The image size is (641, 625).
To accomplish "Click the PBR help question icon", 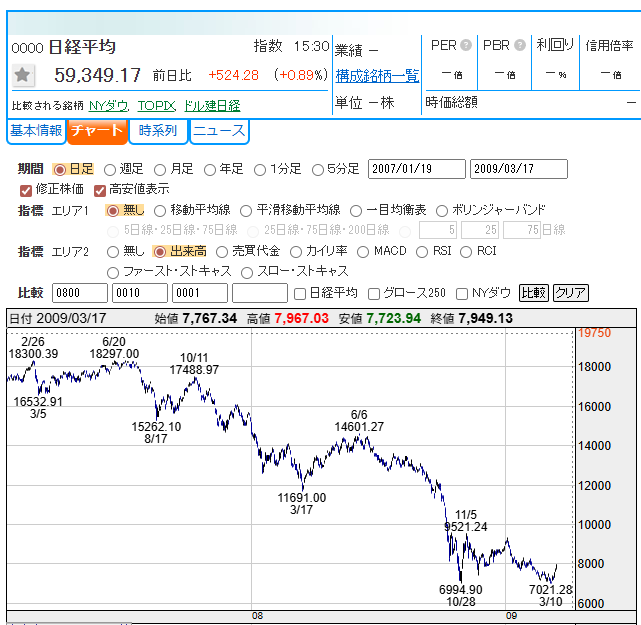I will point(520,45).
